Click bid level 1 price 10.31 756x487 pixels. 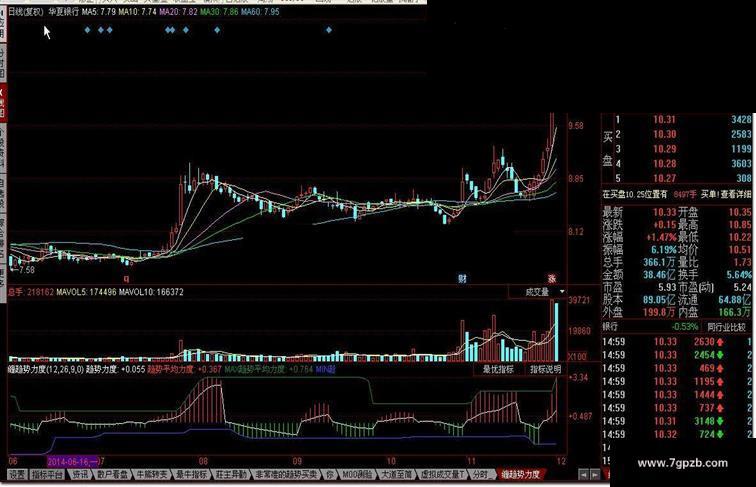tap(664, 120)
